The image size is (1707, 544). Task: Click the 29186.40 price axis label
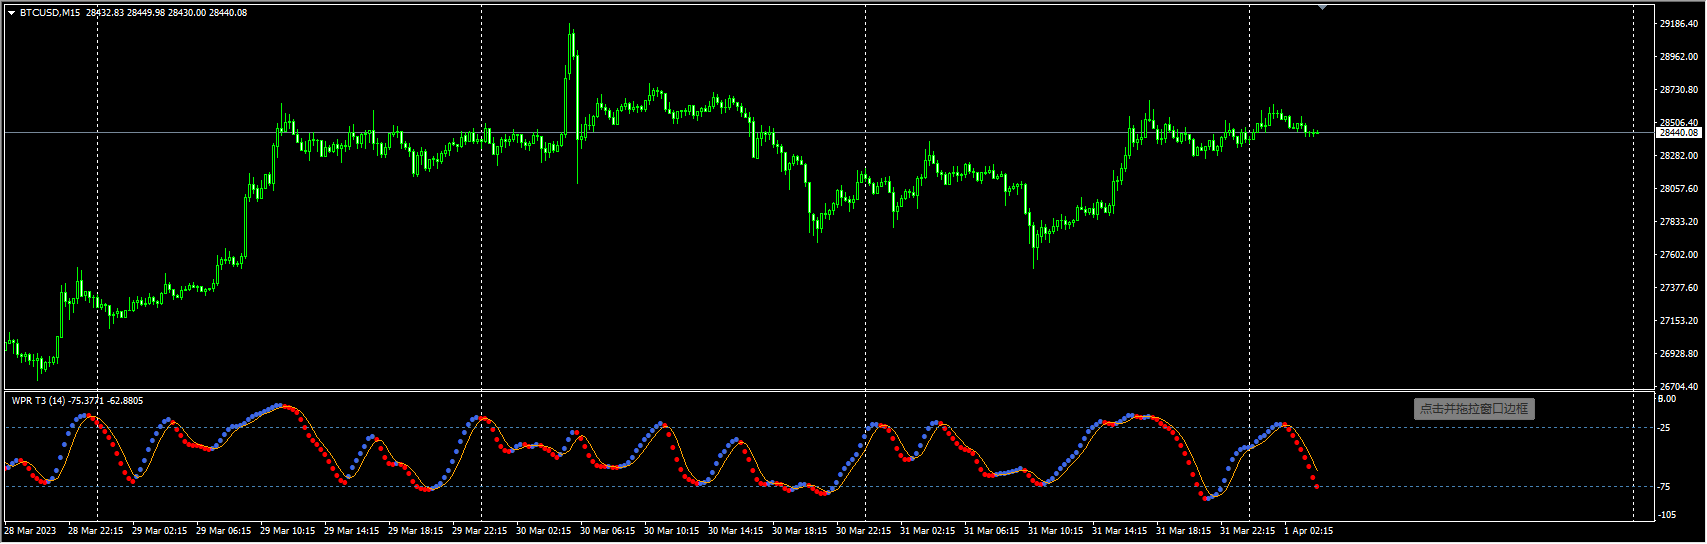click(1679, 23)
